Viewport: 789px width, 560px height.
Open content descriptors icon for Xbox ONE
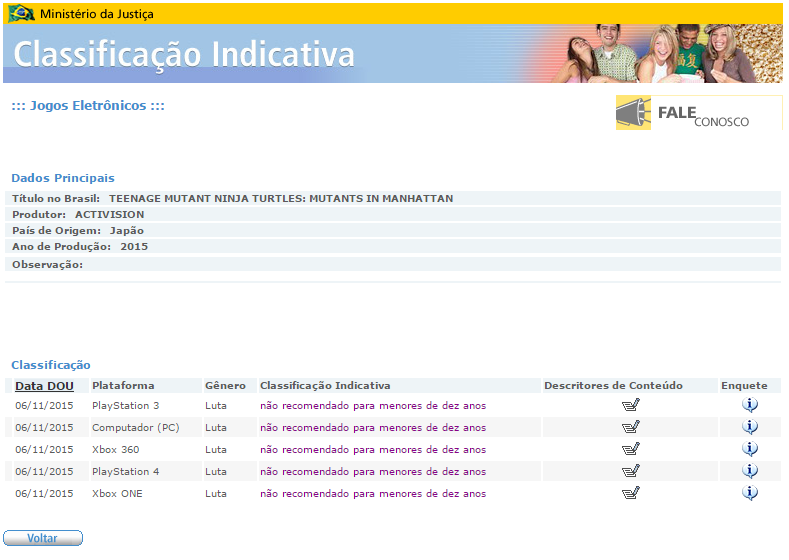tap(630, 493)
